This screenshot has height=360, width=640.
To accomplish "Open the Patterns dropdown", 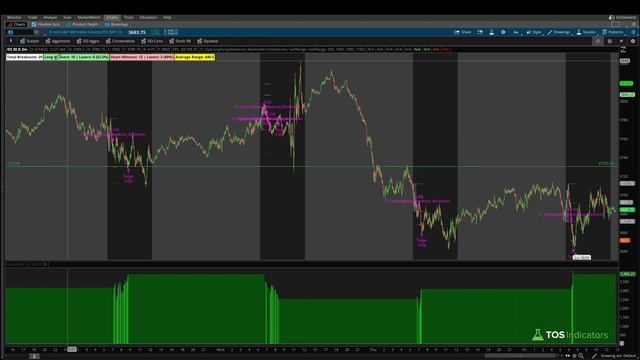I will 613,32.
